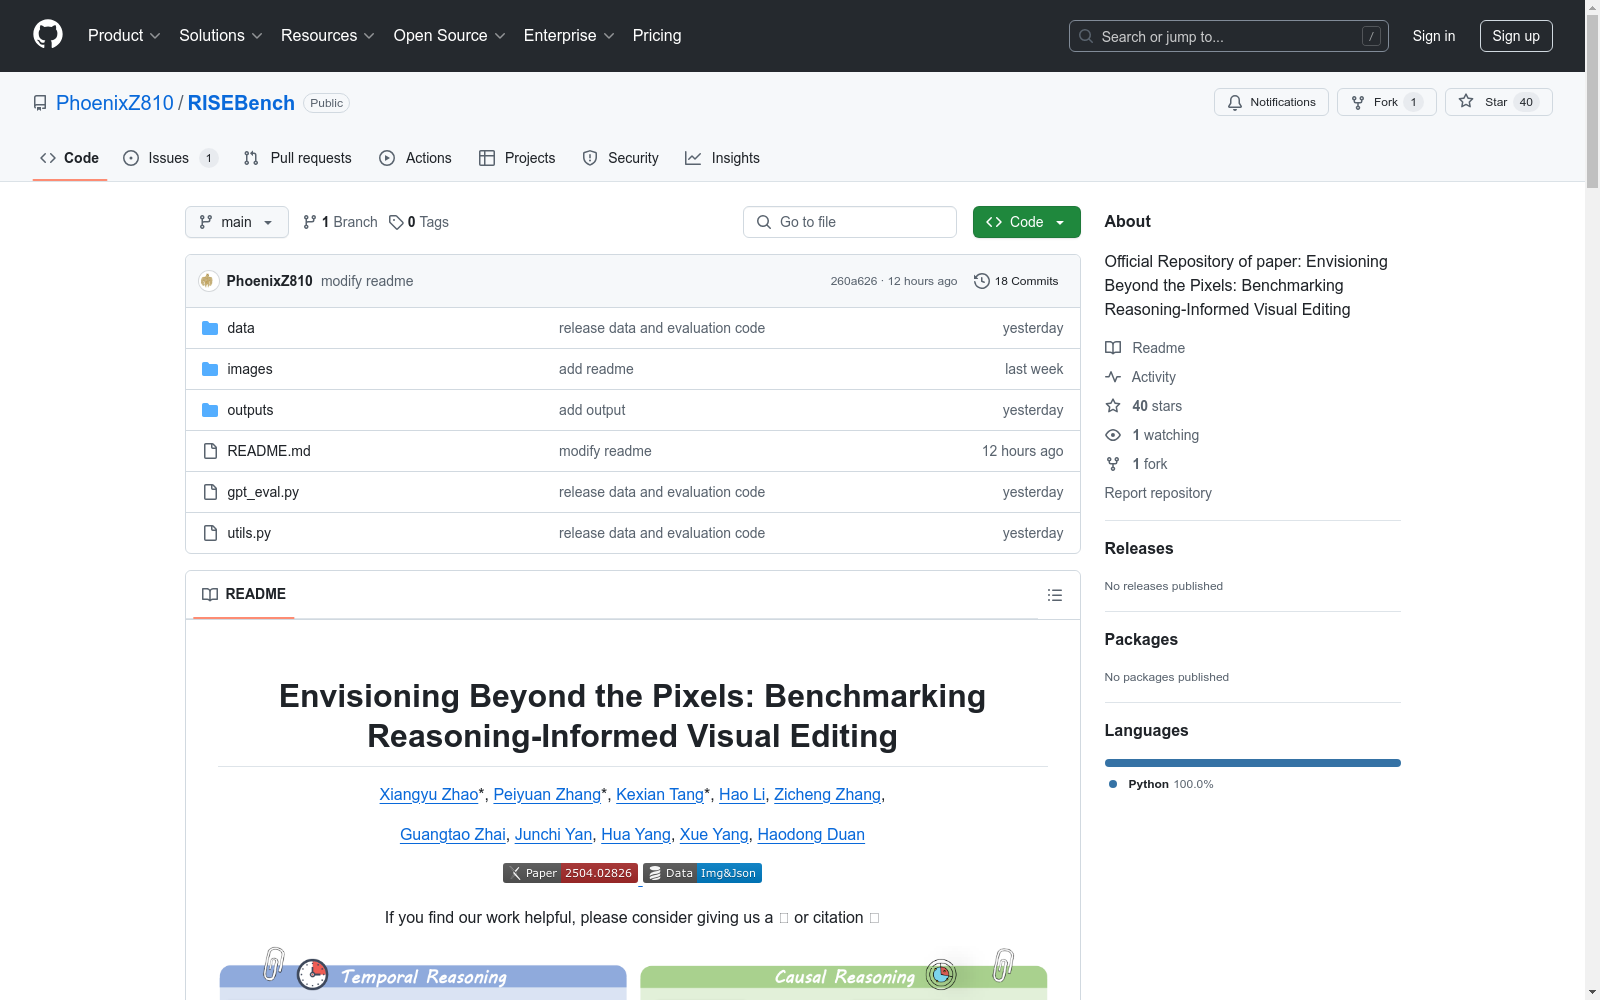Go to the Pricing page
Viewport: 1600px width, 1000px height.
(x=657, y=36)
